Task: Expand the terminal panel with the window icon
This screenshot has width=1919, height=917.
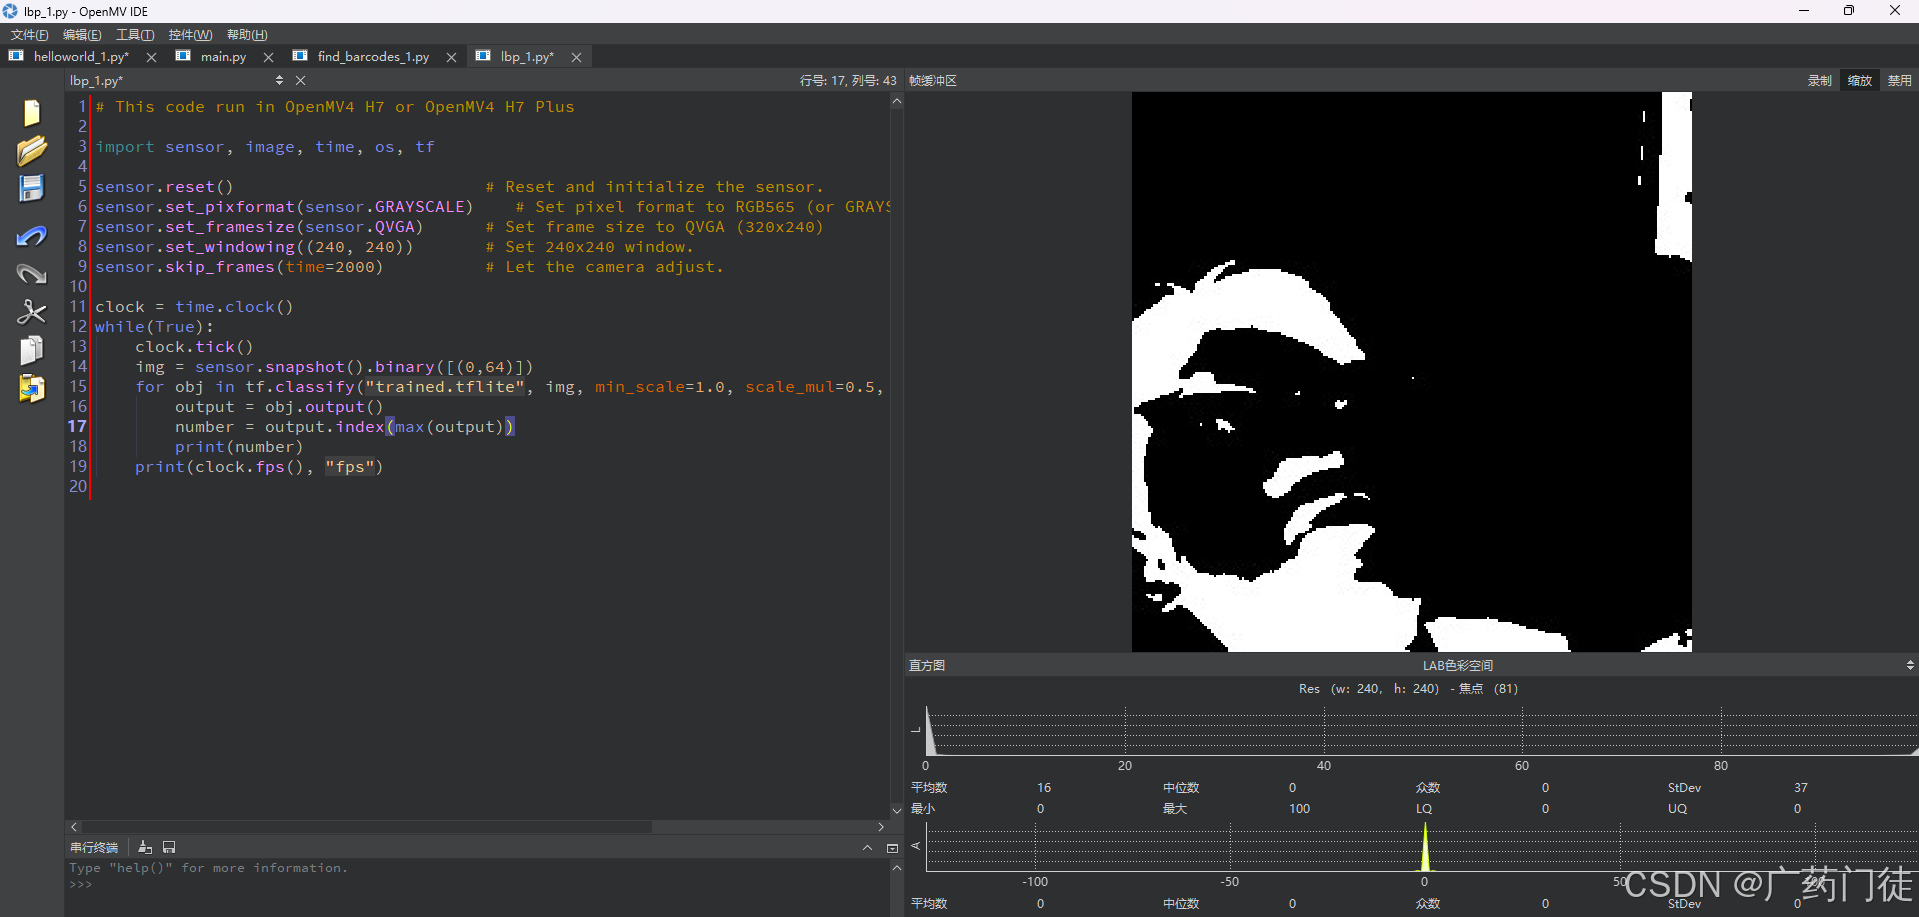Action: (x=893, y=847)
